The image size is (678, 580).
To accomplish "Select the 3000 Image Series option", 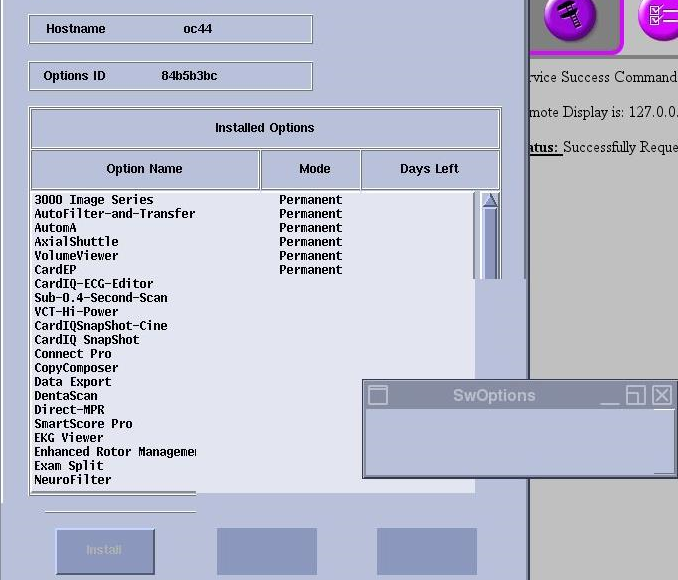I will 94,200.
